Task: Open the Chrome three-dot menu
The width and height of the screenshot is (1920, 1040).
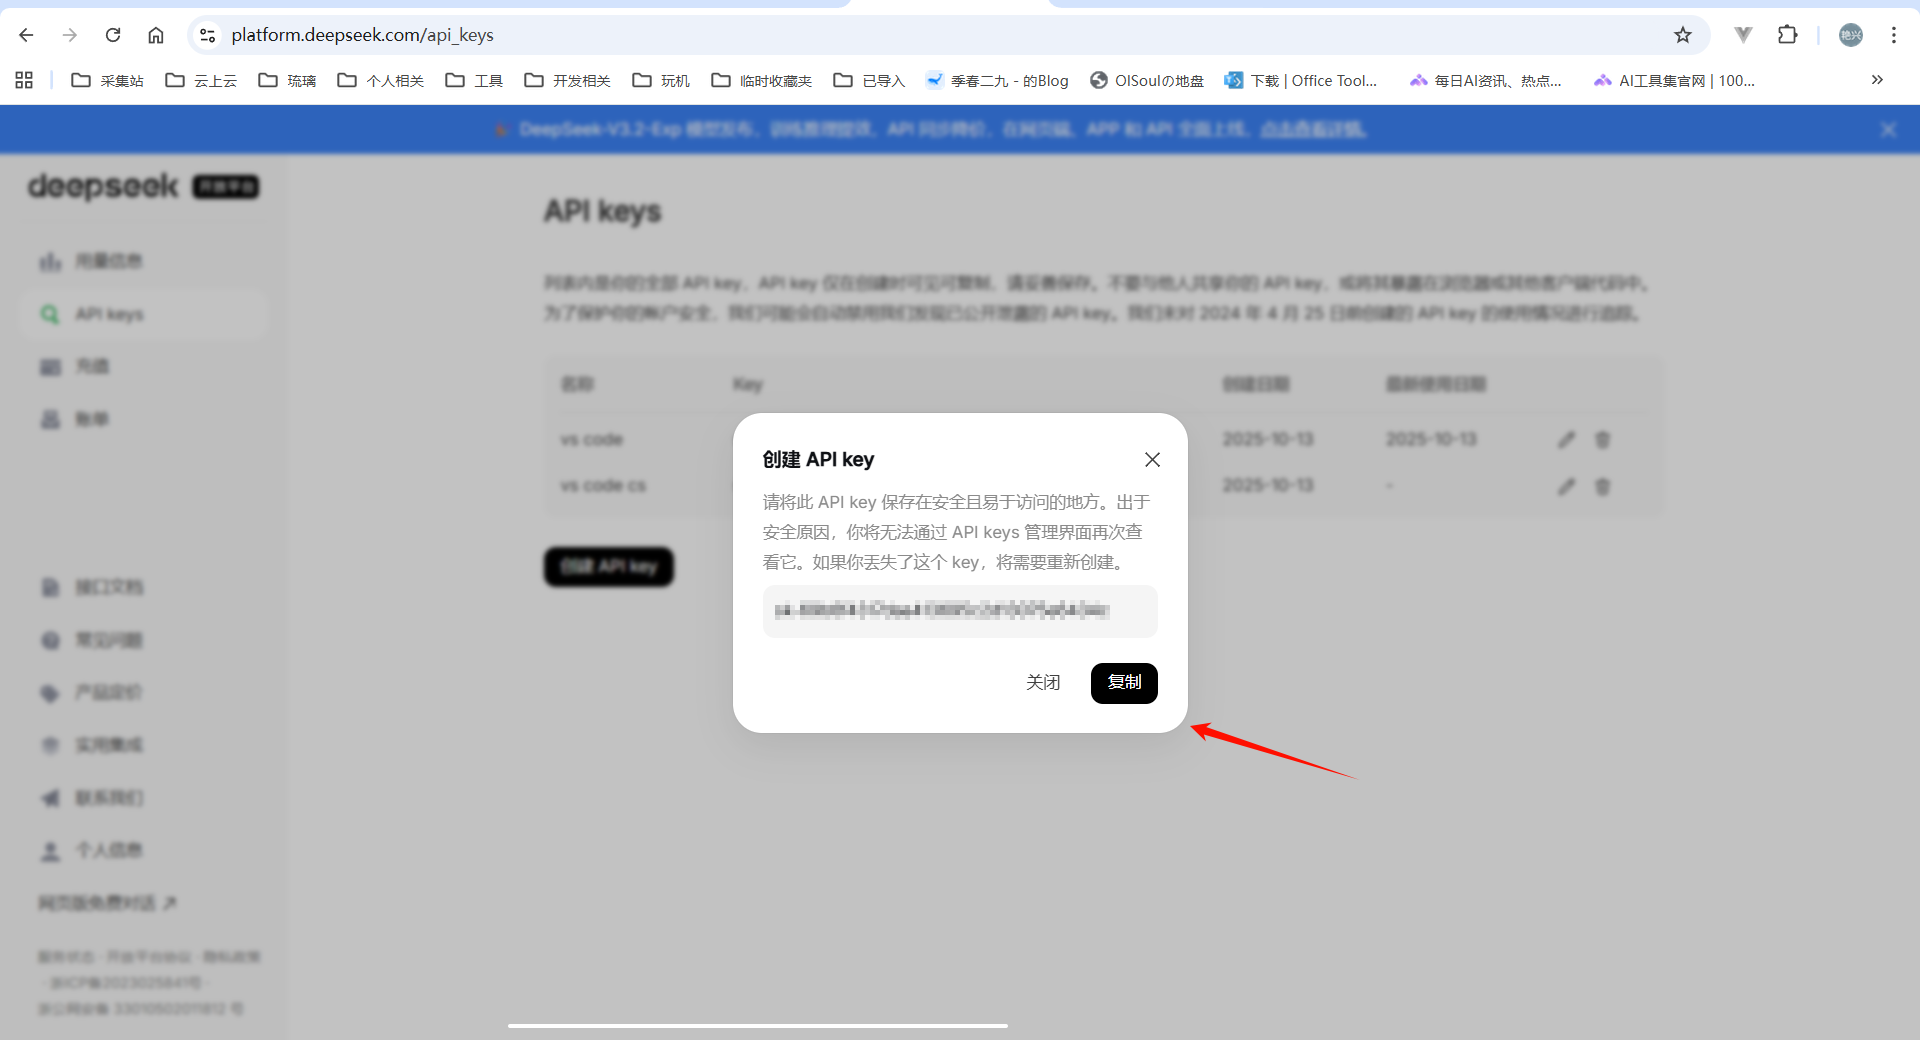Action: coord(1893,35)
